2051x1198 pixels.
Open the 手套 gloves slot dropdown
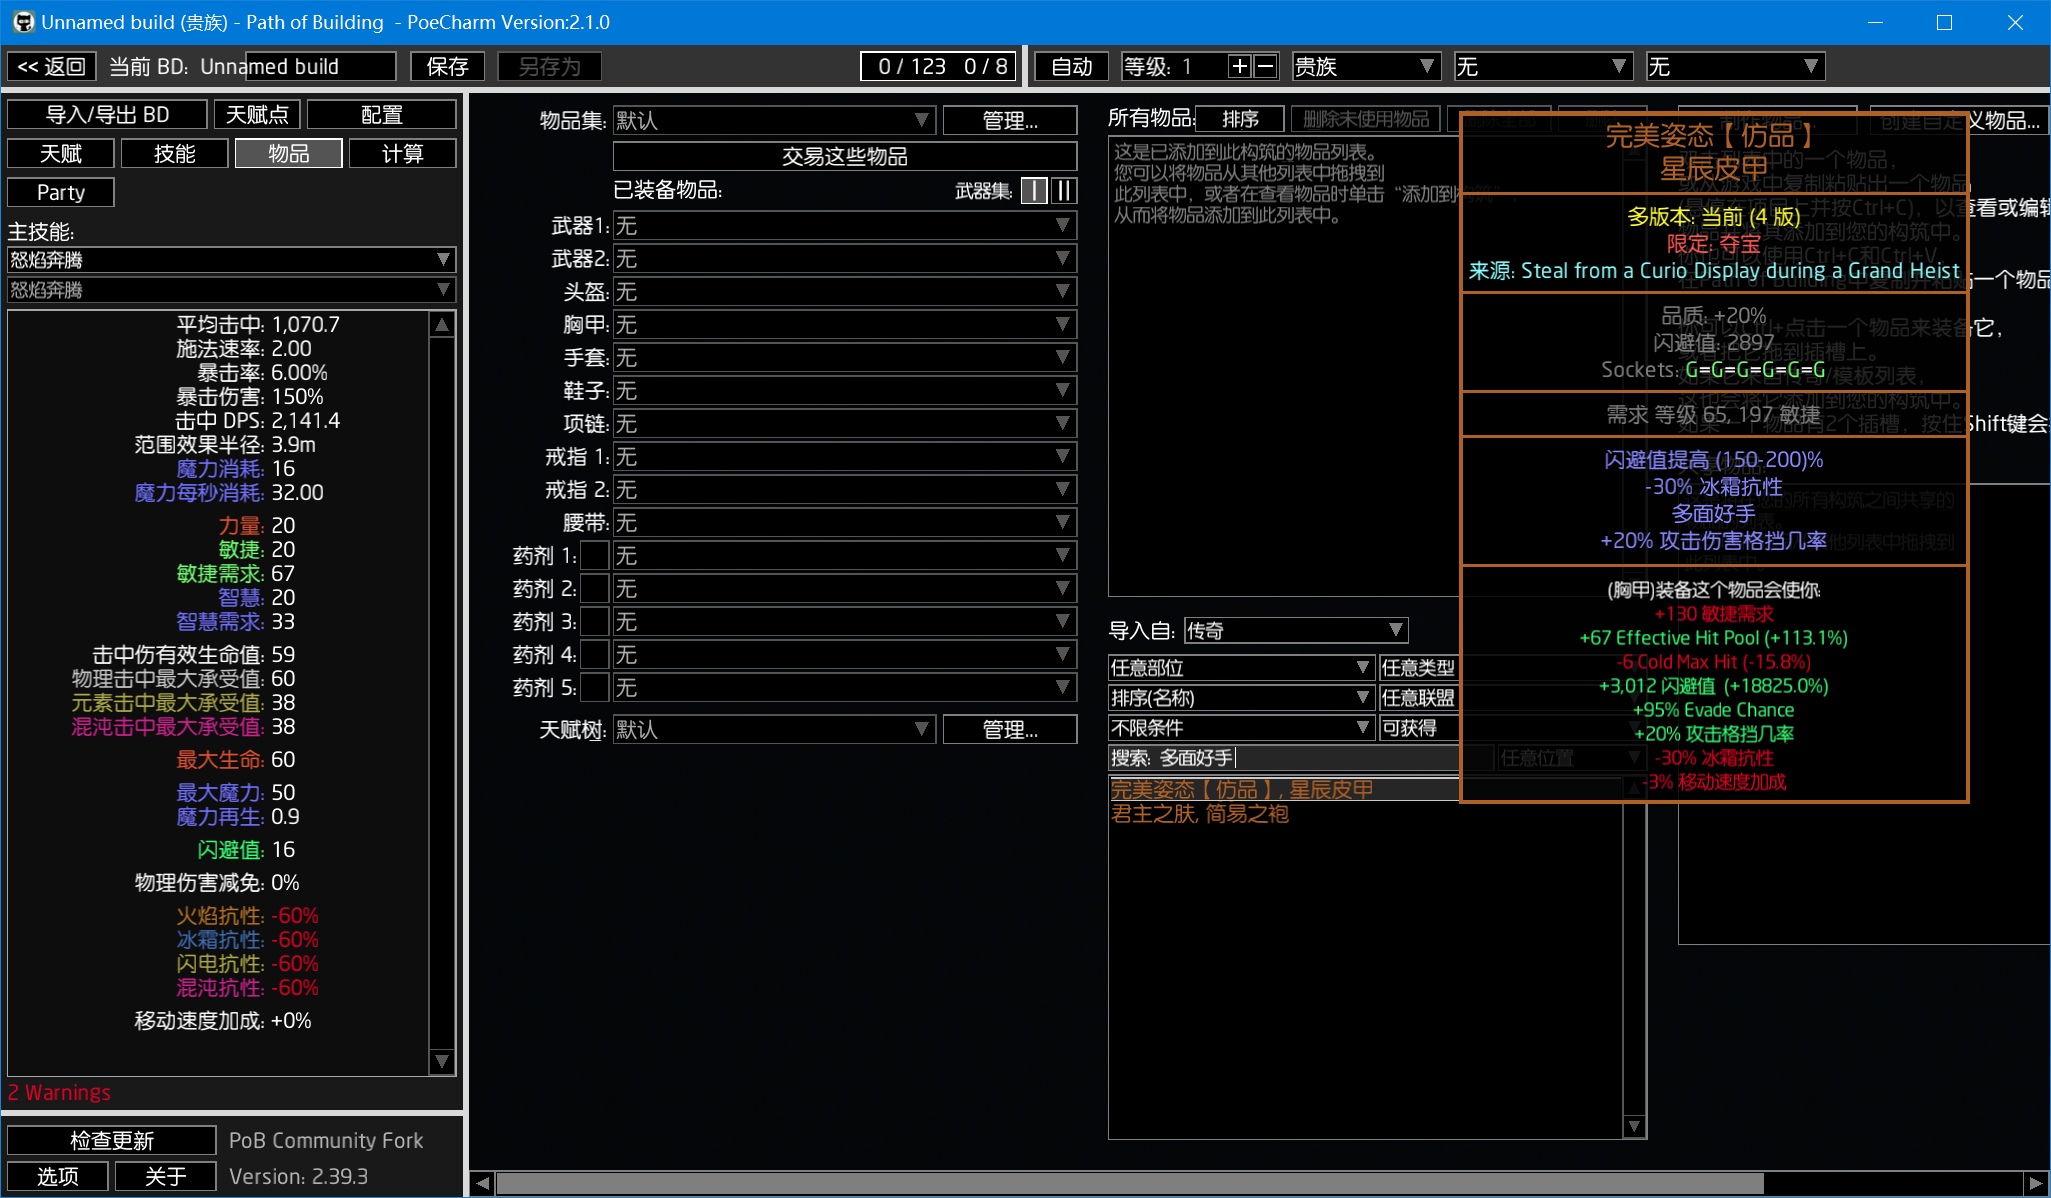[845, 358]
